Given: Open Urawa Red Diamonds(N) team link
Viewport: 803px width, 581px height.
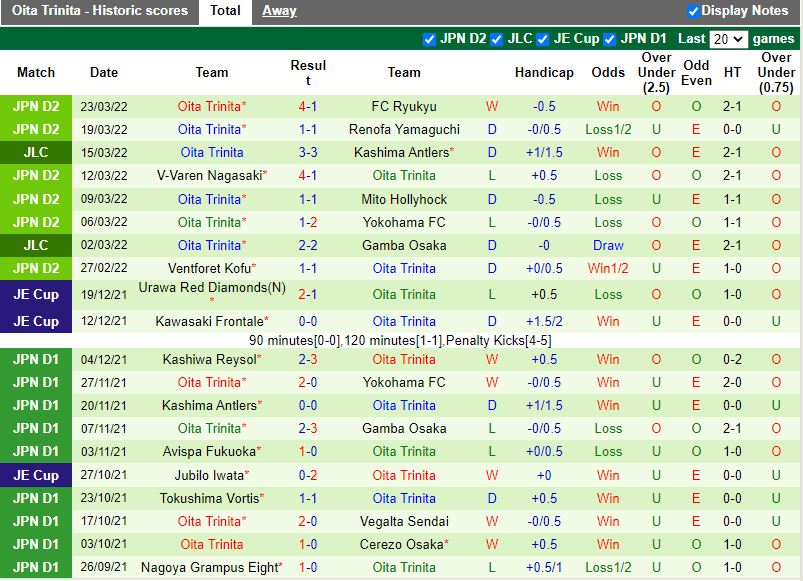Looking at the screenshot, I should (x=212, y=288).
